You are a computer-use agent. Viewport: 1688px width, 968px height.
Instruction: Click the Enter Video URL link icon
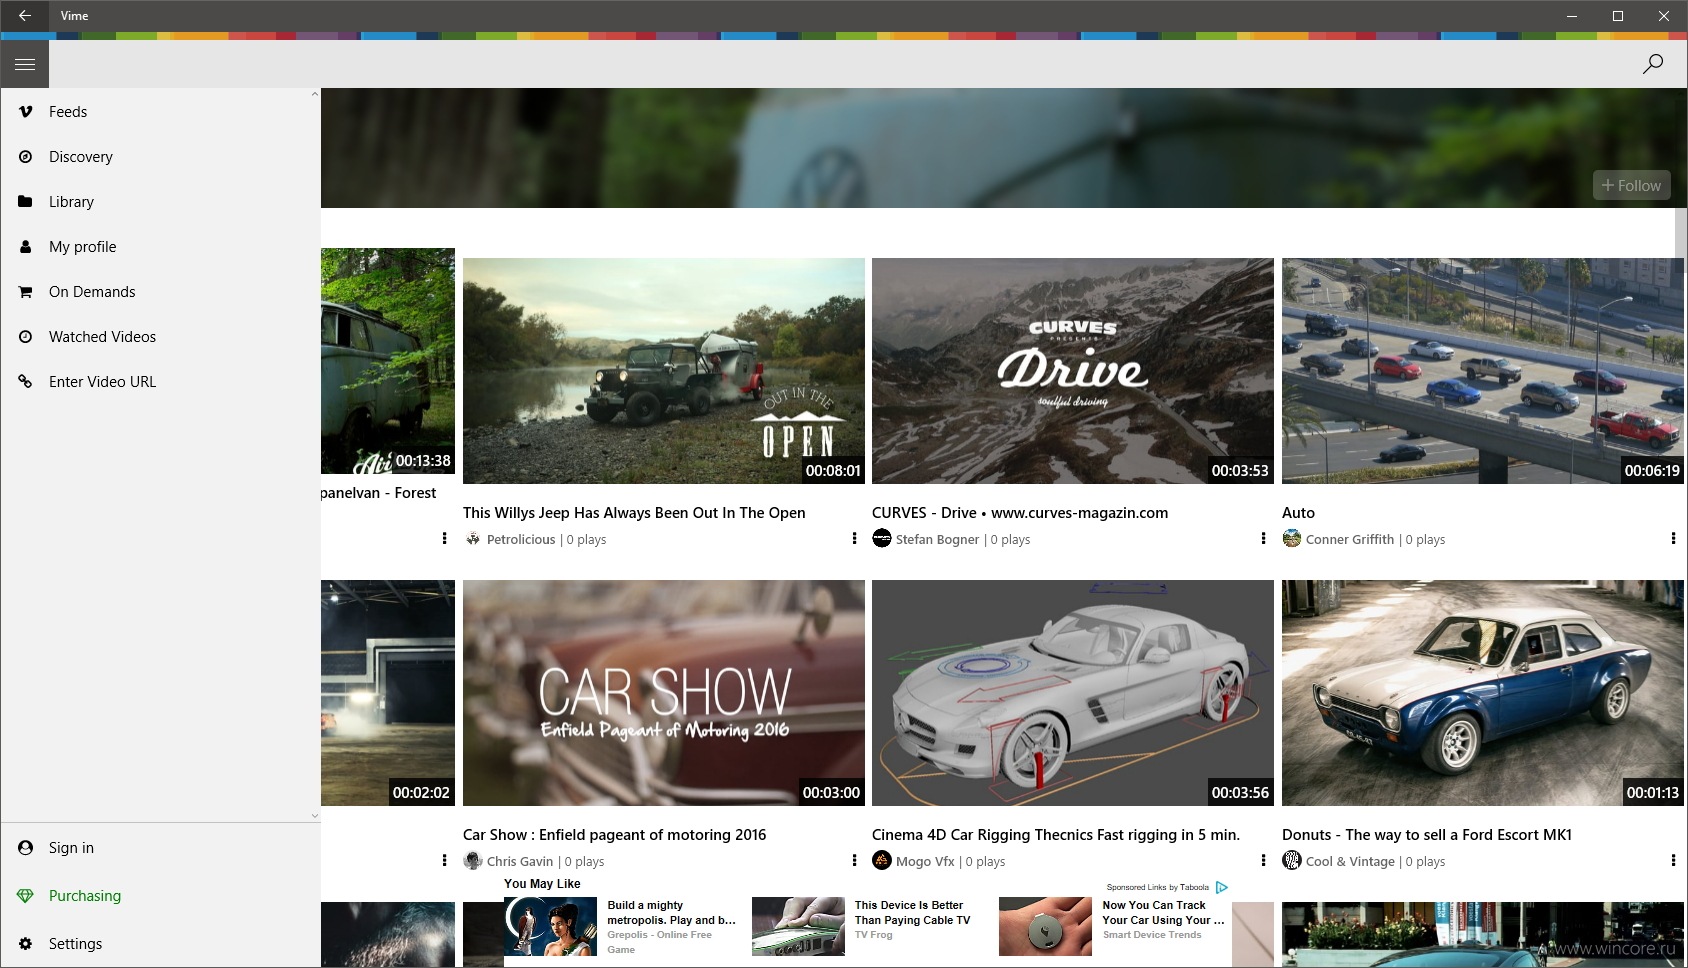point(26,382)
